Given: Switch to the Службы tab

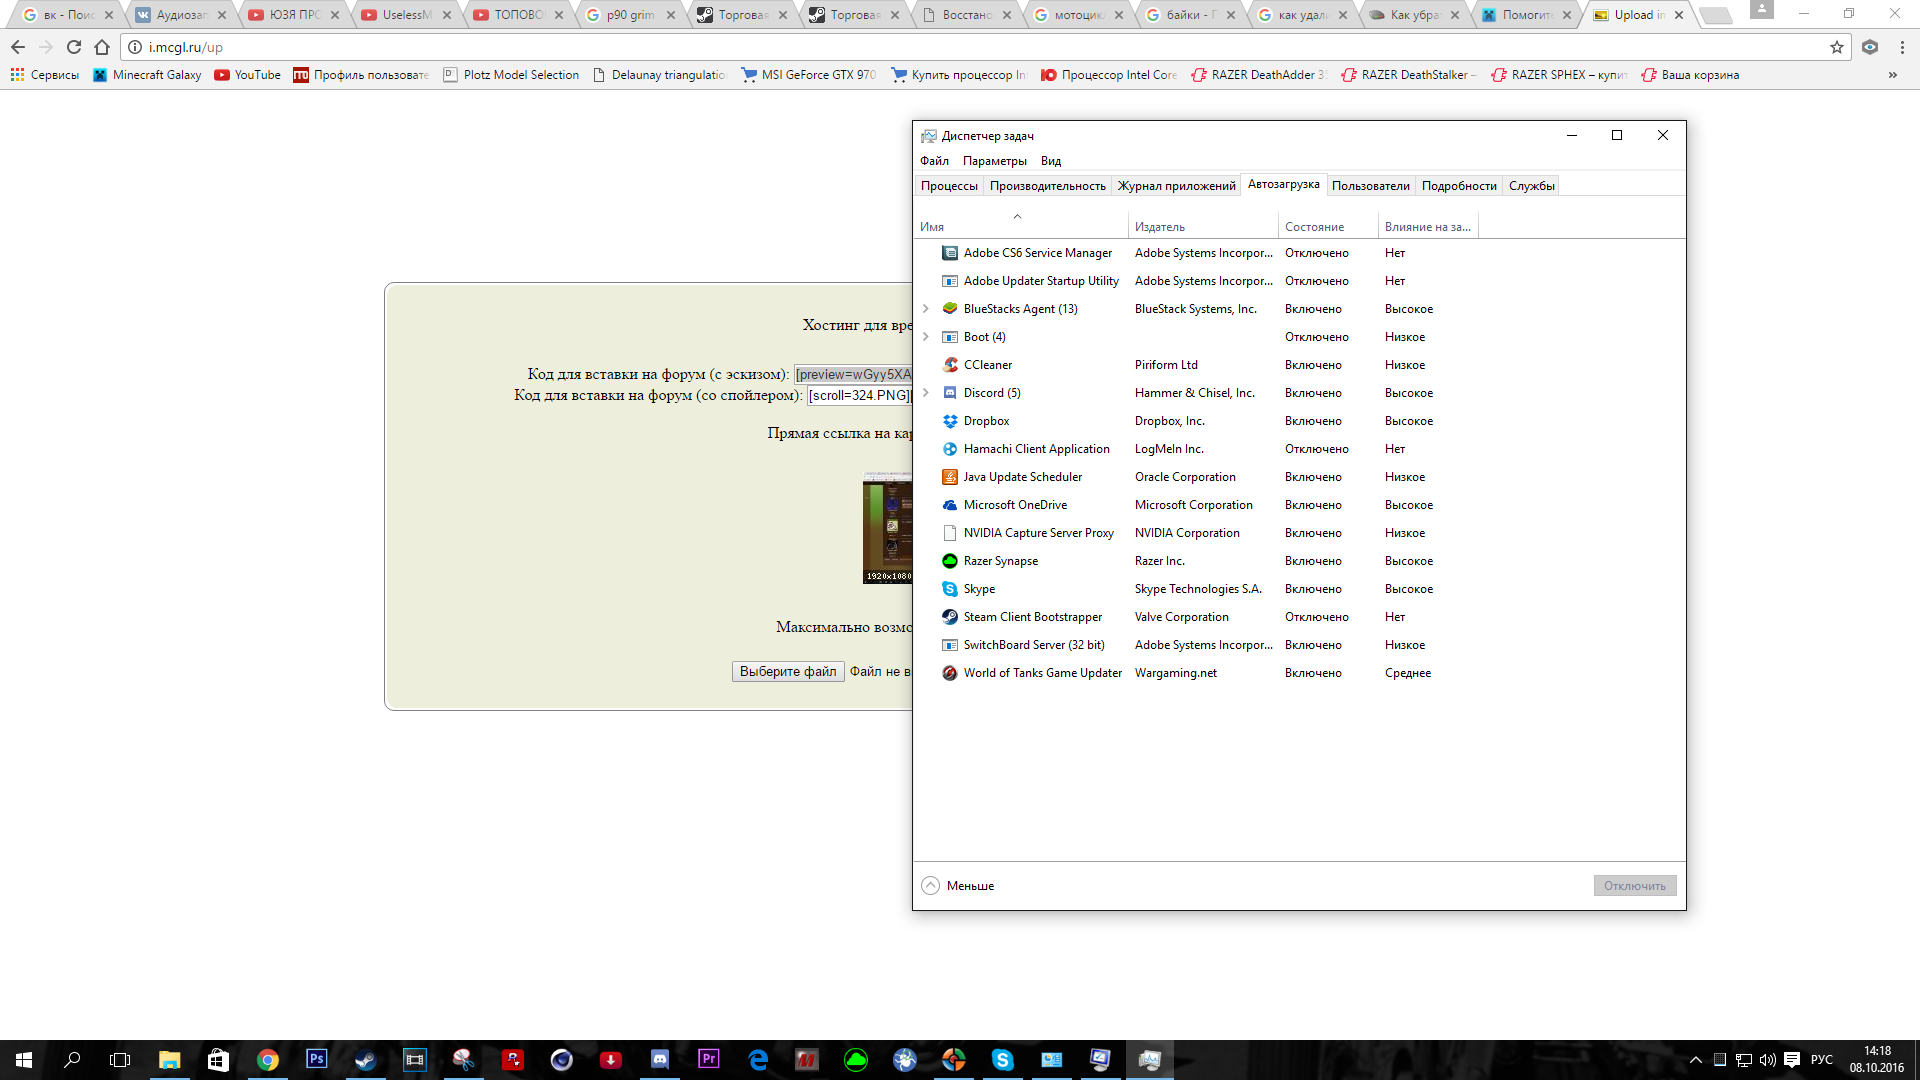Looking at the screenshot, I should (1531, 186).
